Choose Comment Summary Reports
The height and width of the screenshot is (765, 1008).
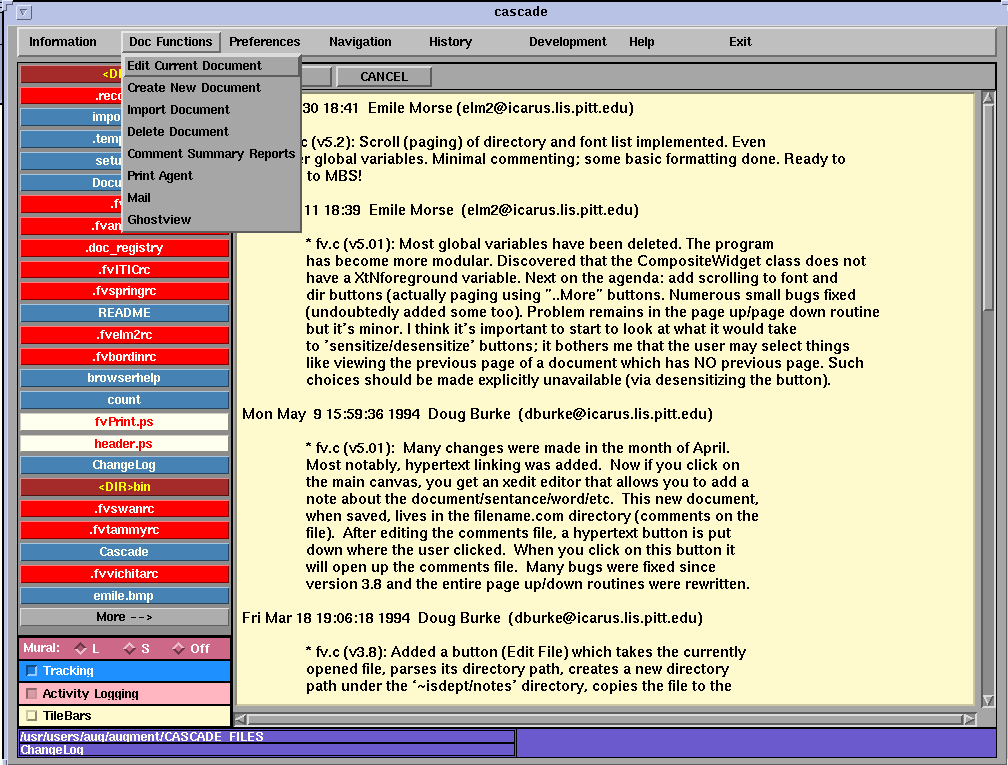[x=211, y=154]
